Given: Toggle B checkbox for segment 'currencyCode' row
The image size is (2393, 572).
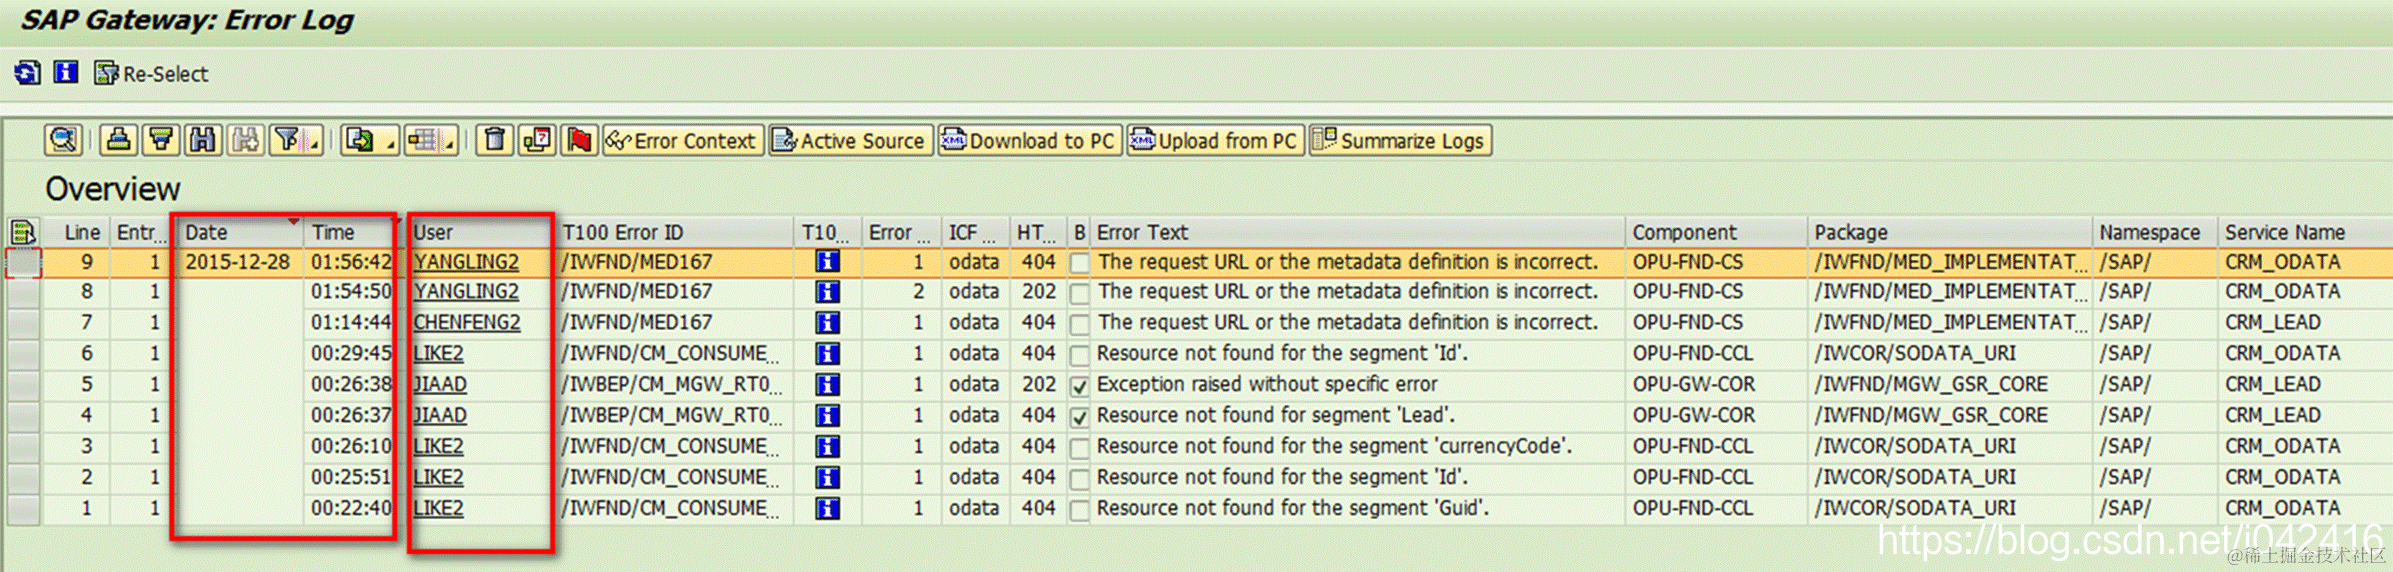Looking at the screenshot, I should click(1079, 449).
